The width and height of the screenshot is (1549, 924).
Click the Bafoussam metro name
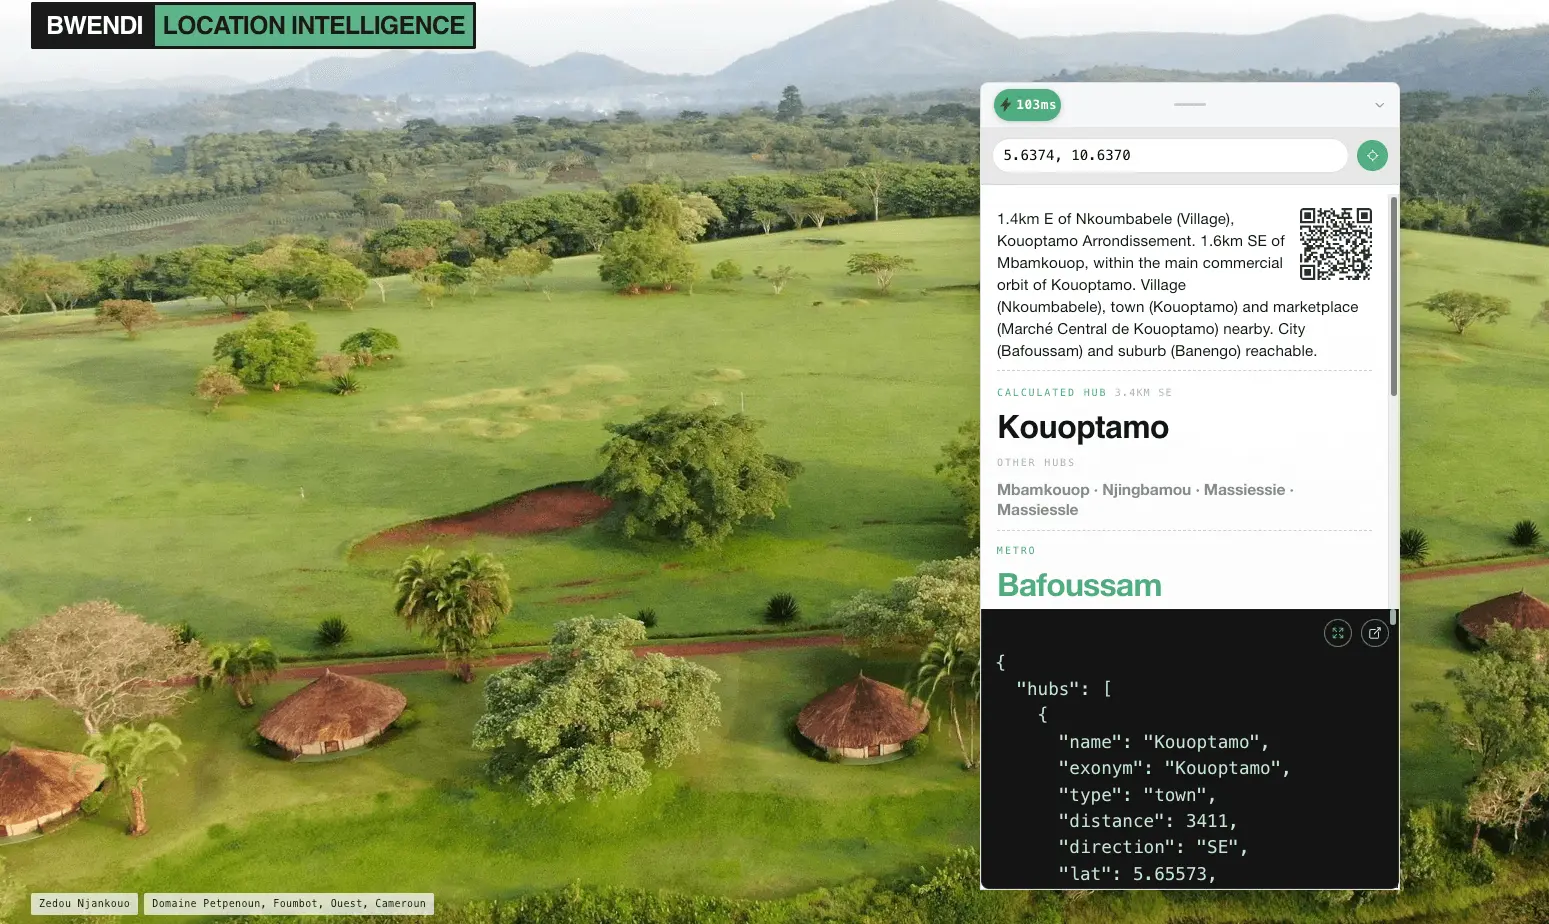[x=1079, y=585]
